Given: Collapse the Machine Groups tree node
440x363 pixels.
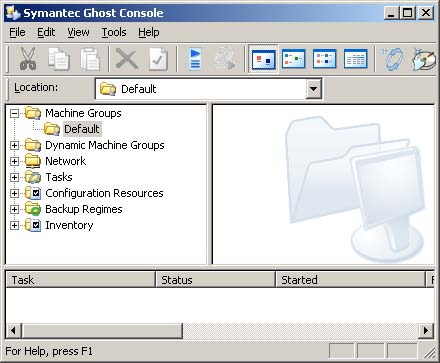Looking at the screenshot, I should [x=14, y=113].
